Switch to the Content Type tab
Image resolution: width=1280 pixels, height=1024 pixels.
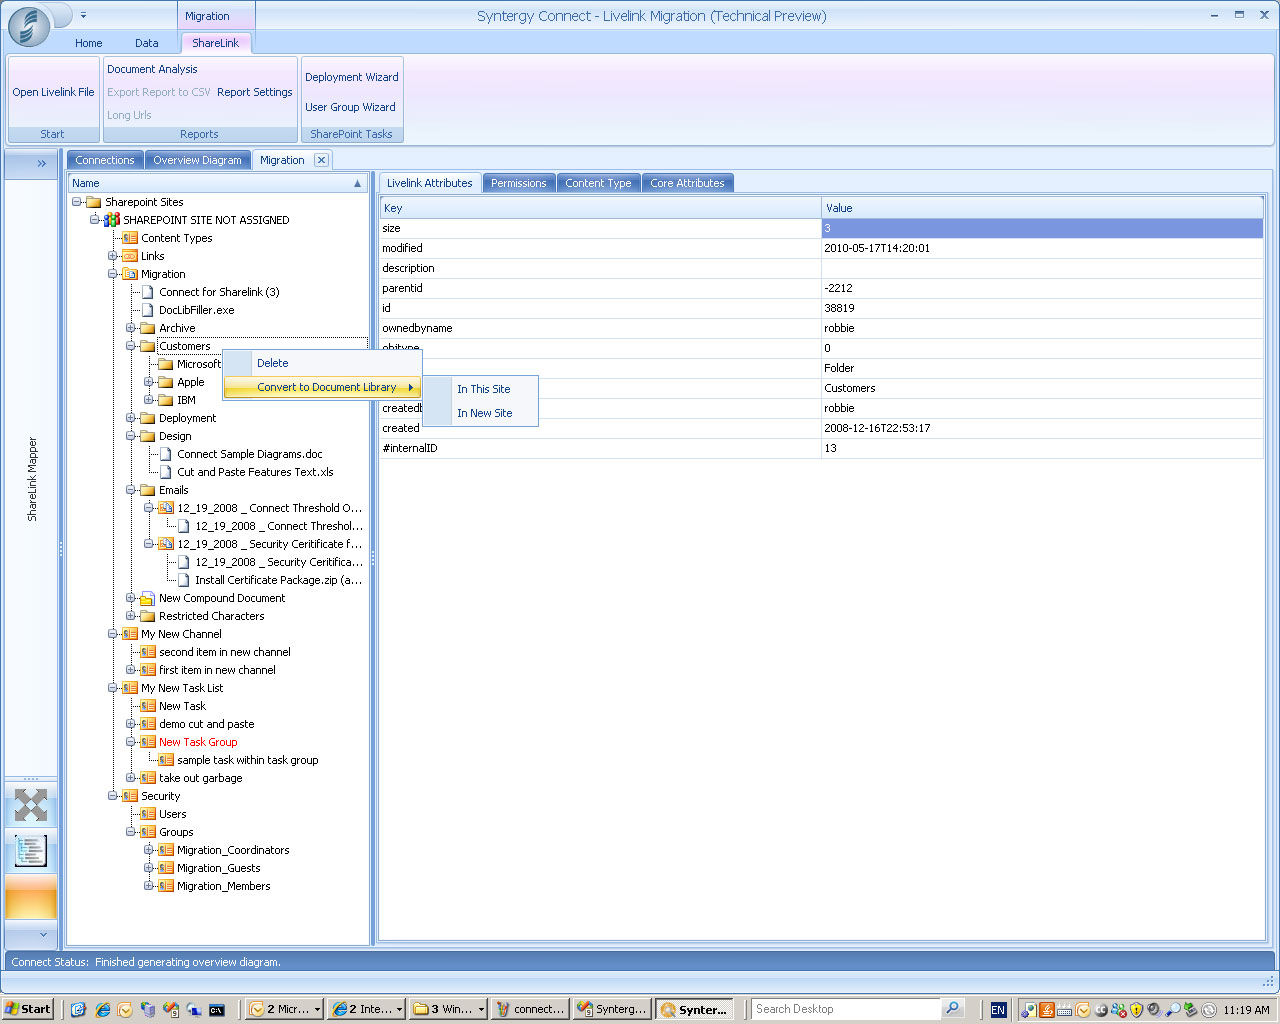598,183
